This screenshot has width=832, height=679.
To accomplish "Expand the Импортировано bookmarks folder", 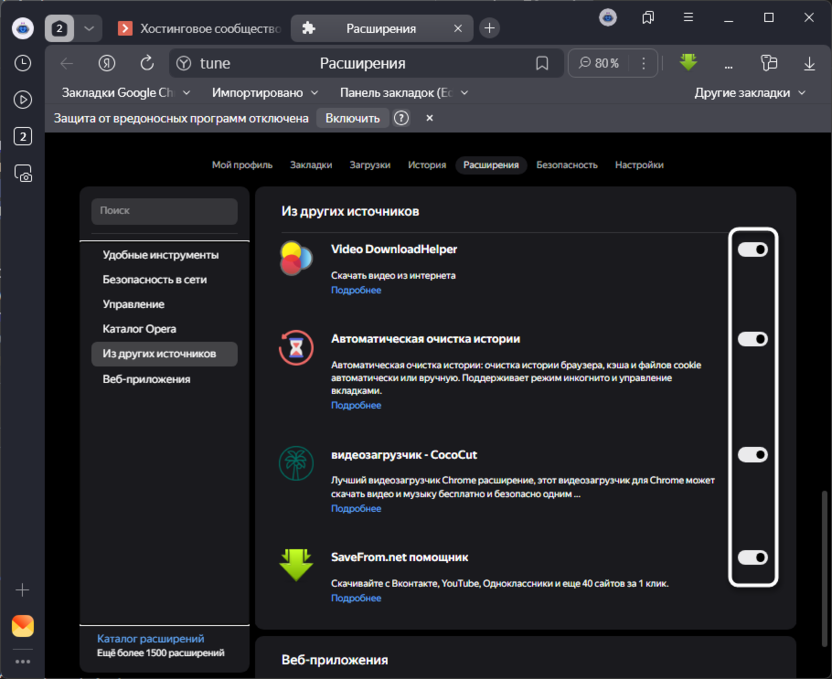I will click(265, 93).
